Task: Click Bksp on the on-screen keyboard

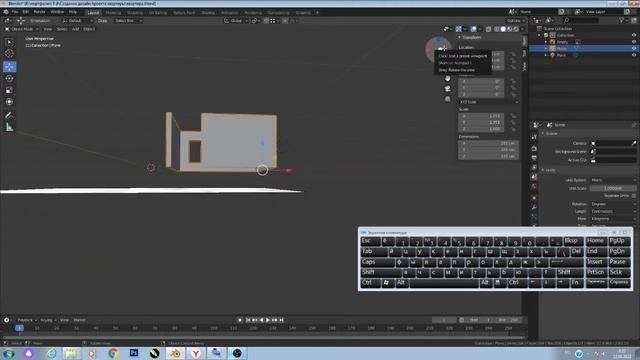Action: [573, 241]
